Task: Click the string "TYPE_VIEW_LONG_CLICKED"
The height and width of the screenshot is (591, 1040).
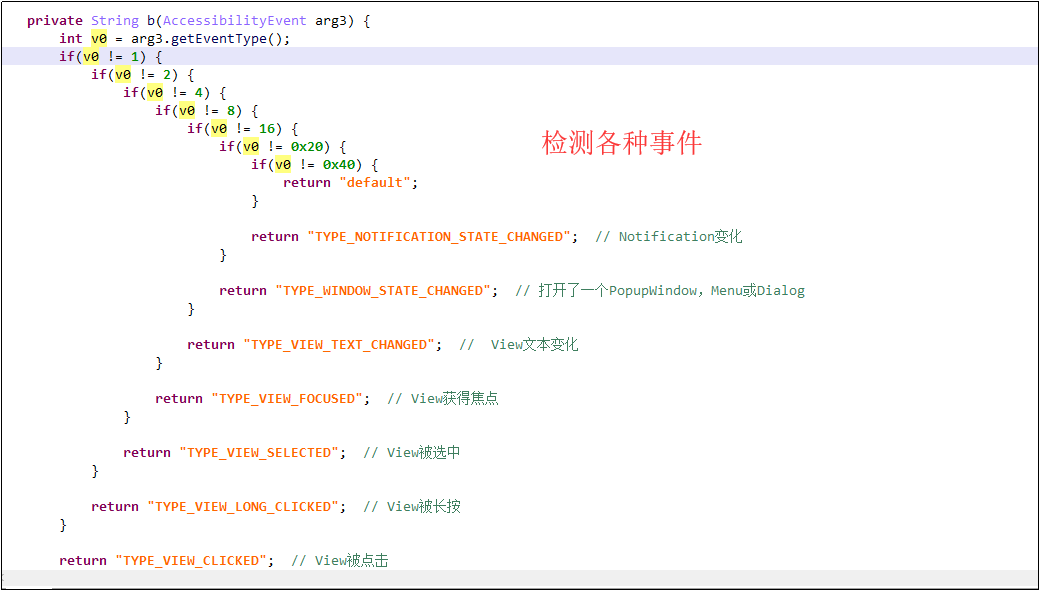Action: 243,507
